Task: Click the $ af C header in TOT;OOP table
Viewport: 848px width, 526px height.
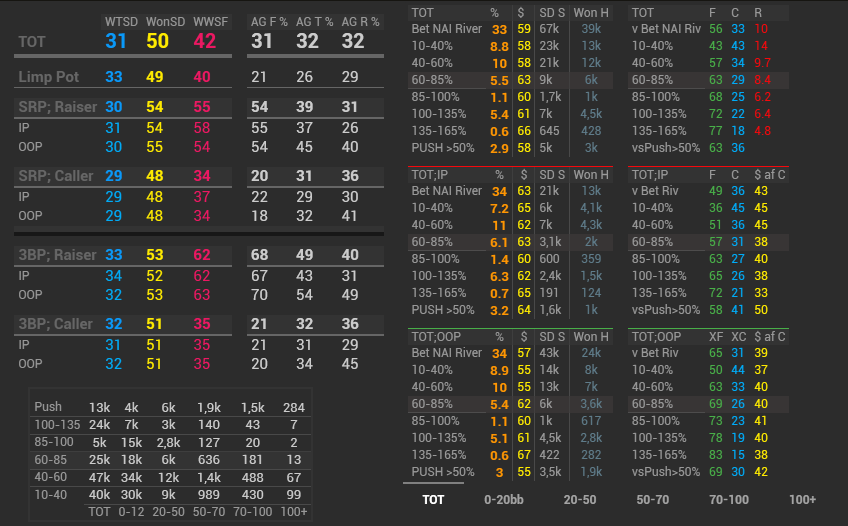Action: coord(768,337)
